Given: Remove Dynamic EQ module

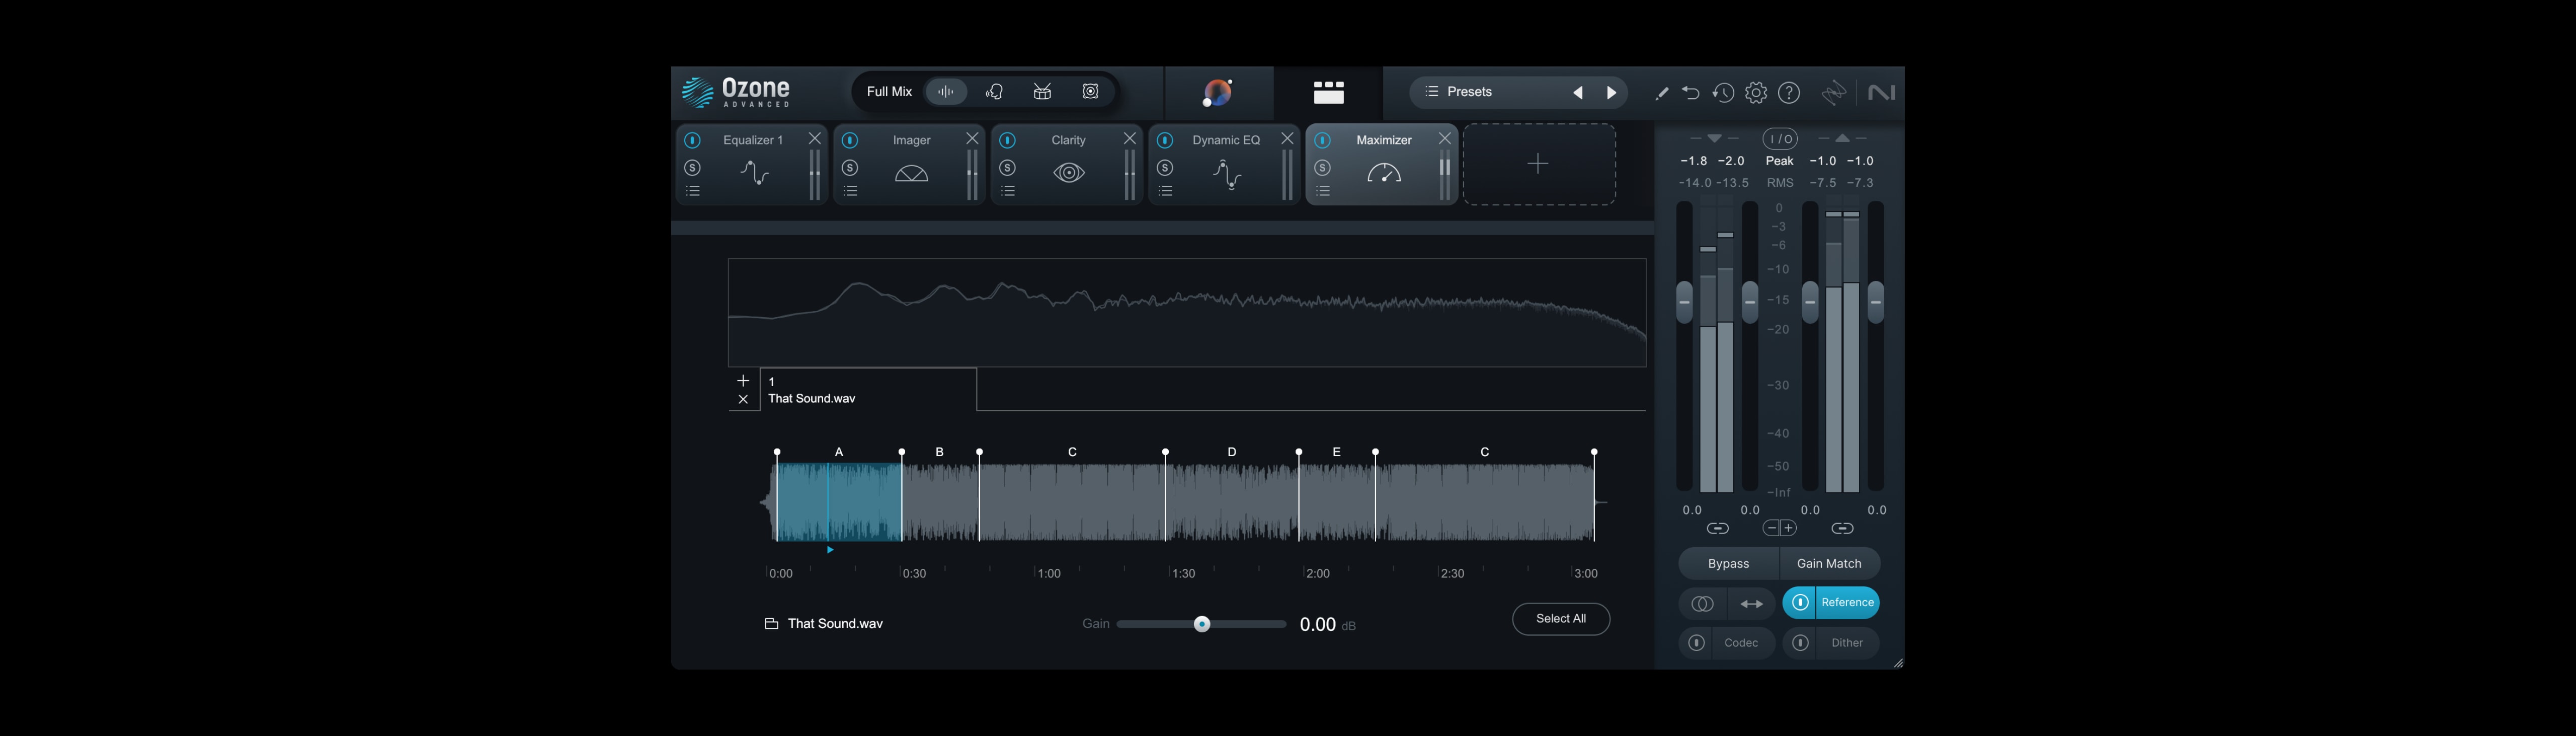Looking at the screenshot, I should [1287, 139].
